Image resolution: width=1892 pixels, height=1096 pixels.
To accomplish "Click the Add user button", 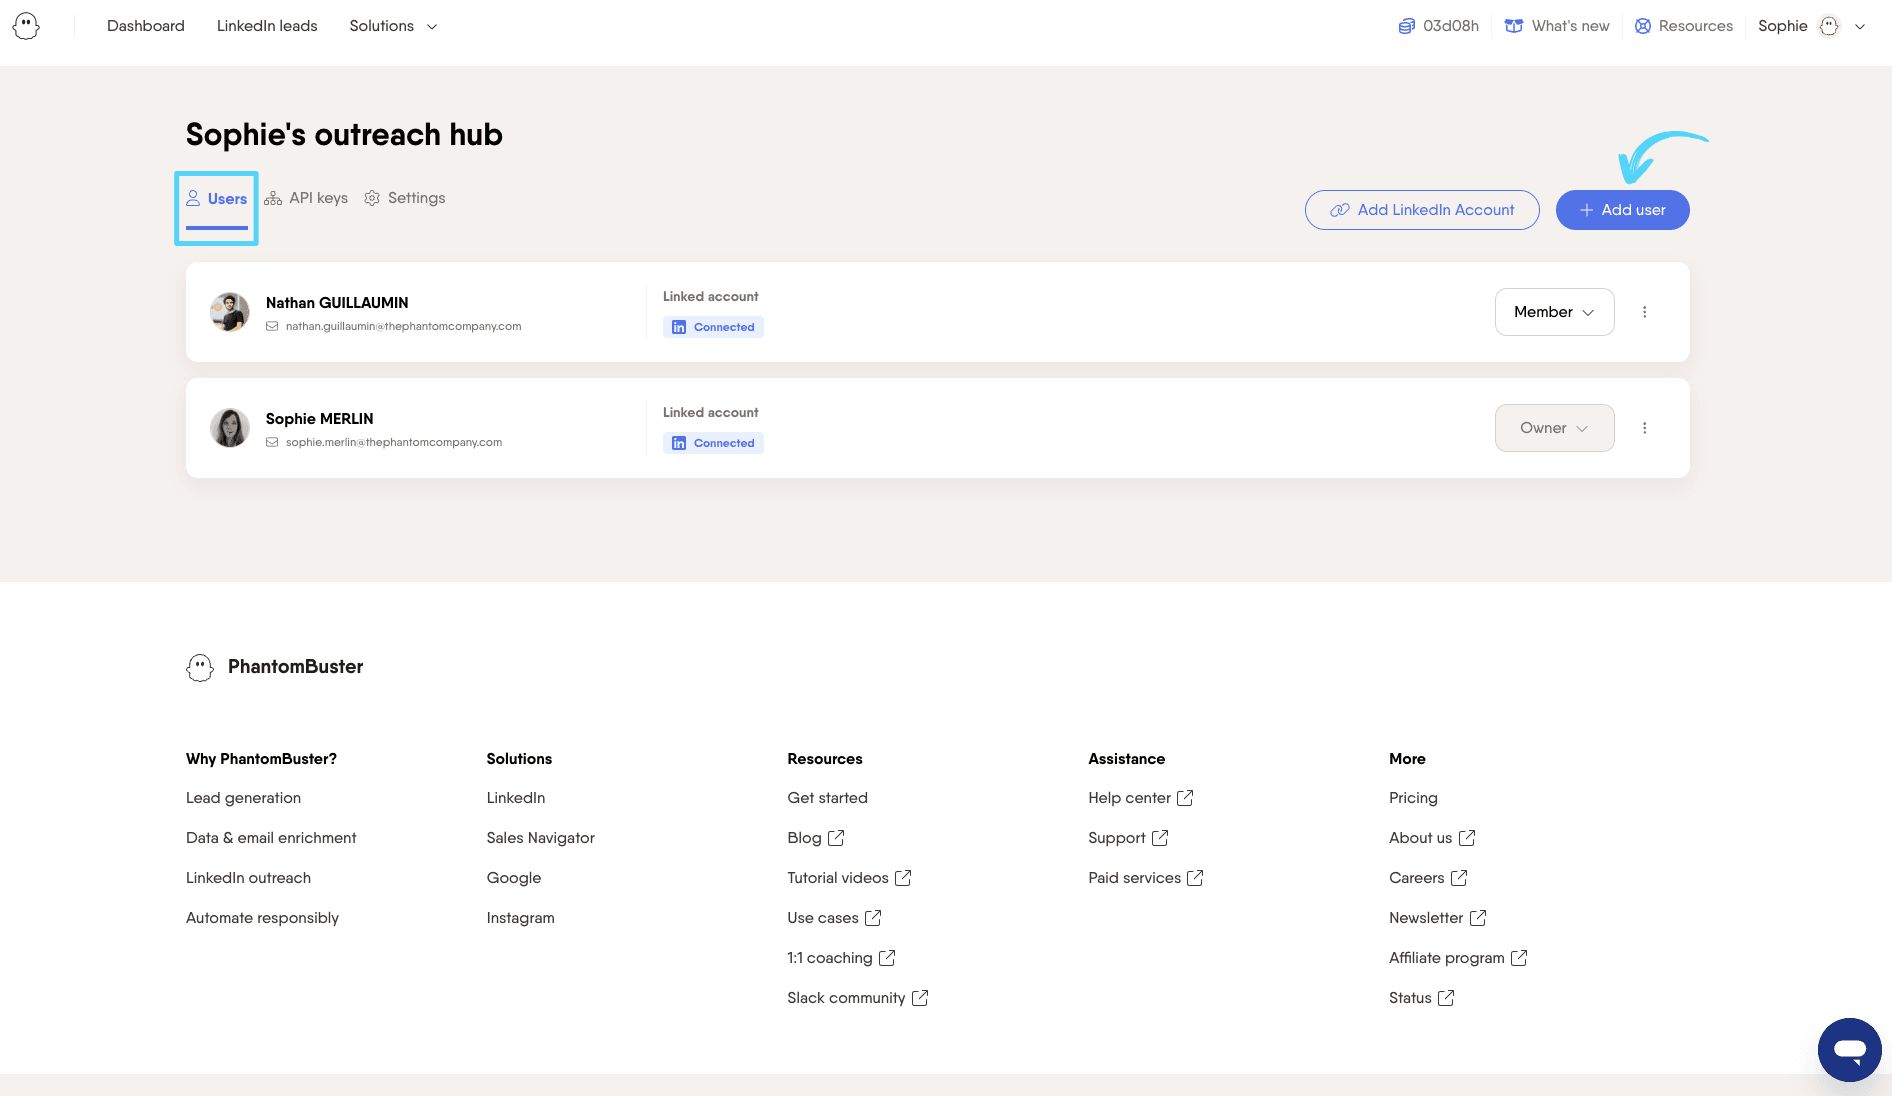I will coord(1622,210).
